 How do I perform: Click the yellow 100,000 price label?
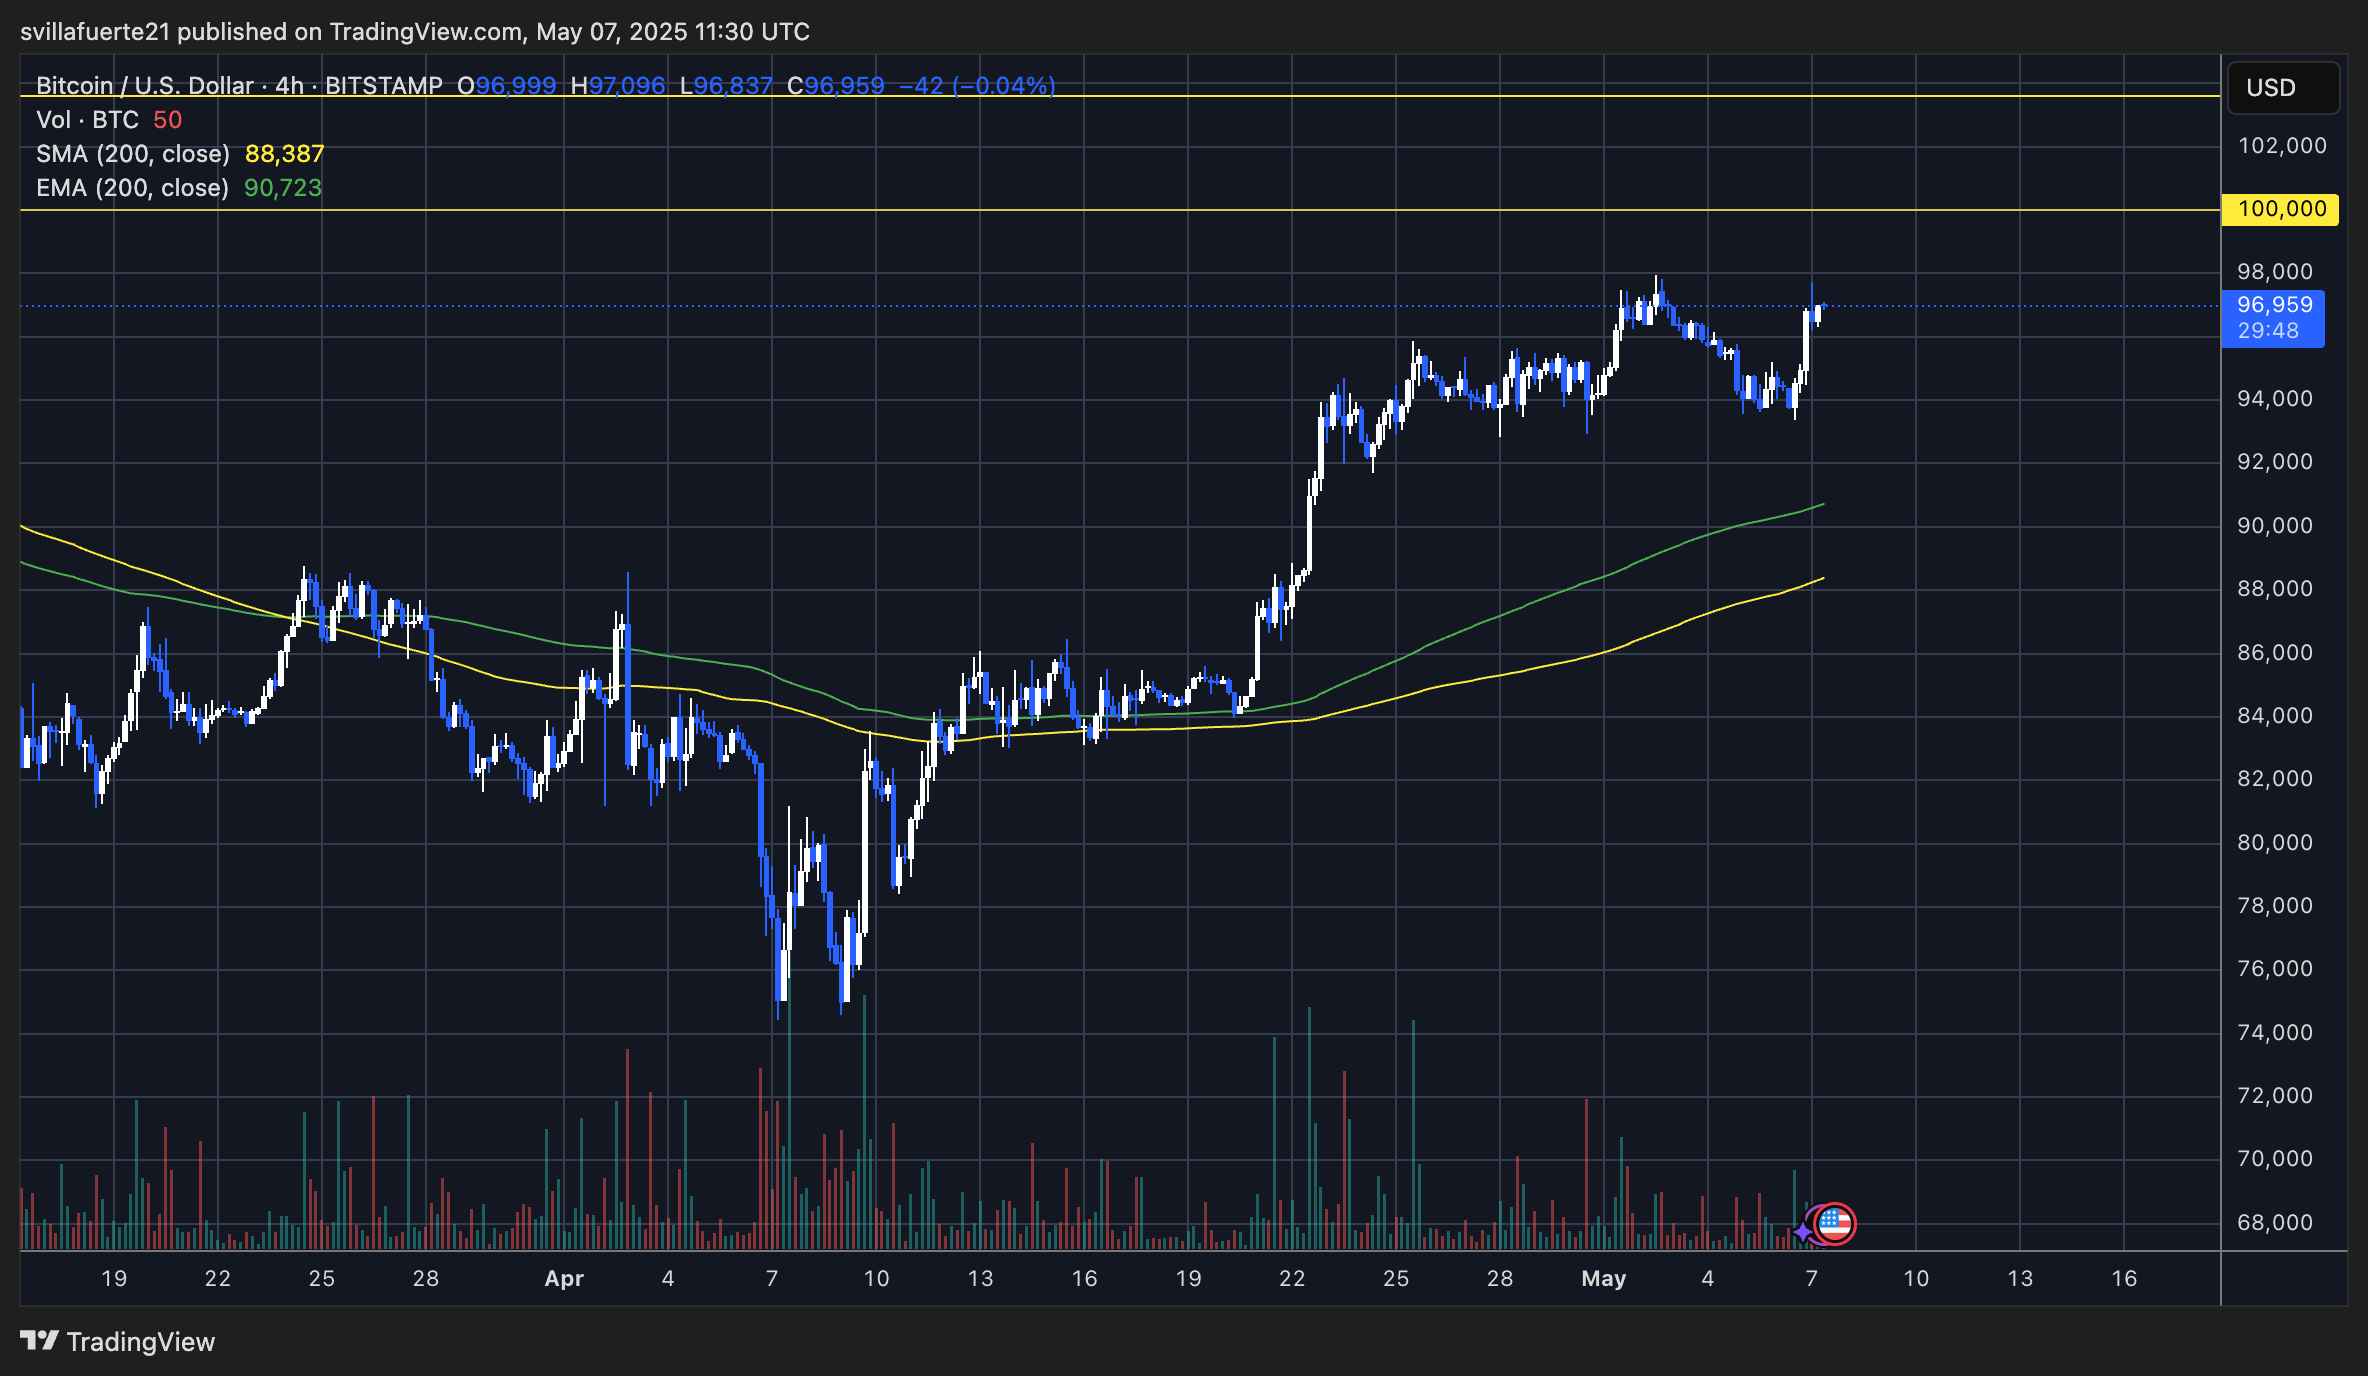pos(2281,209)
